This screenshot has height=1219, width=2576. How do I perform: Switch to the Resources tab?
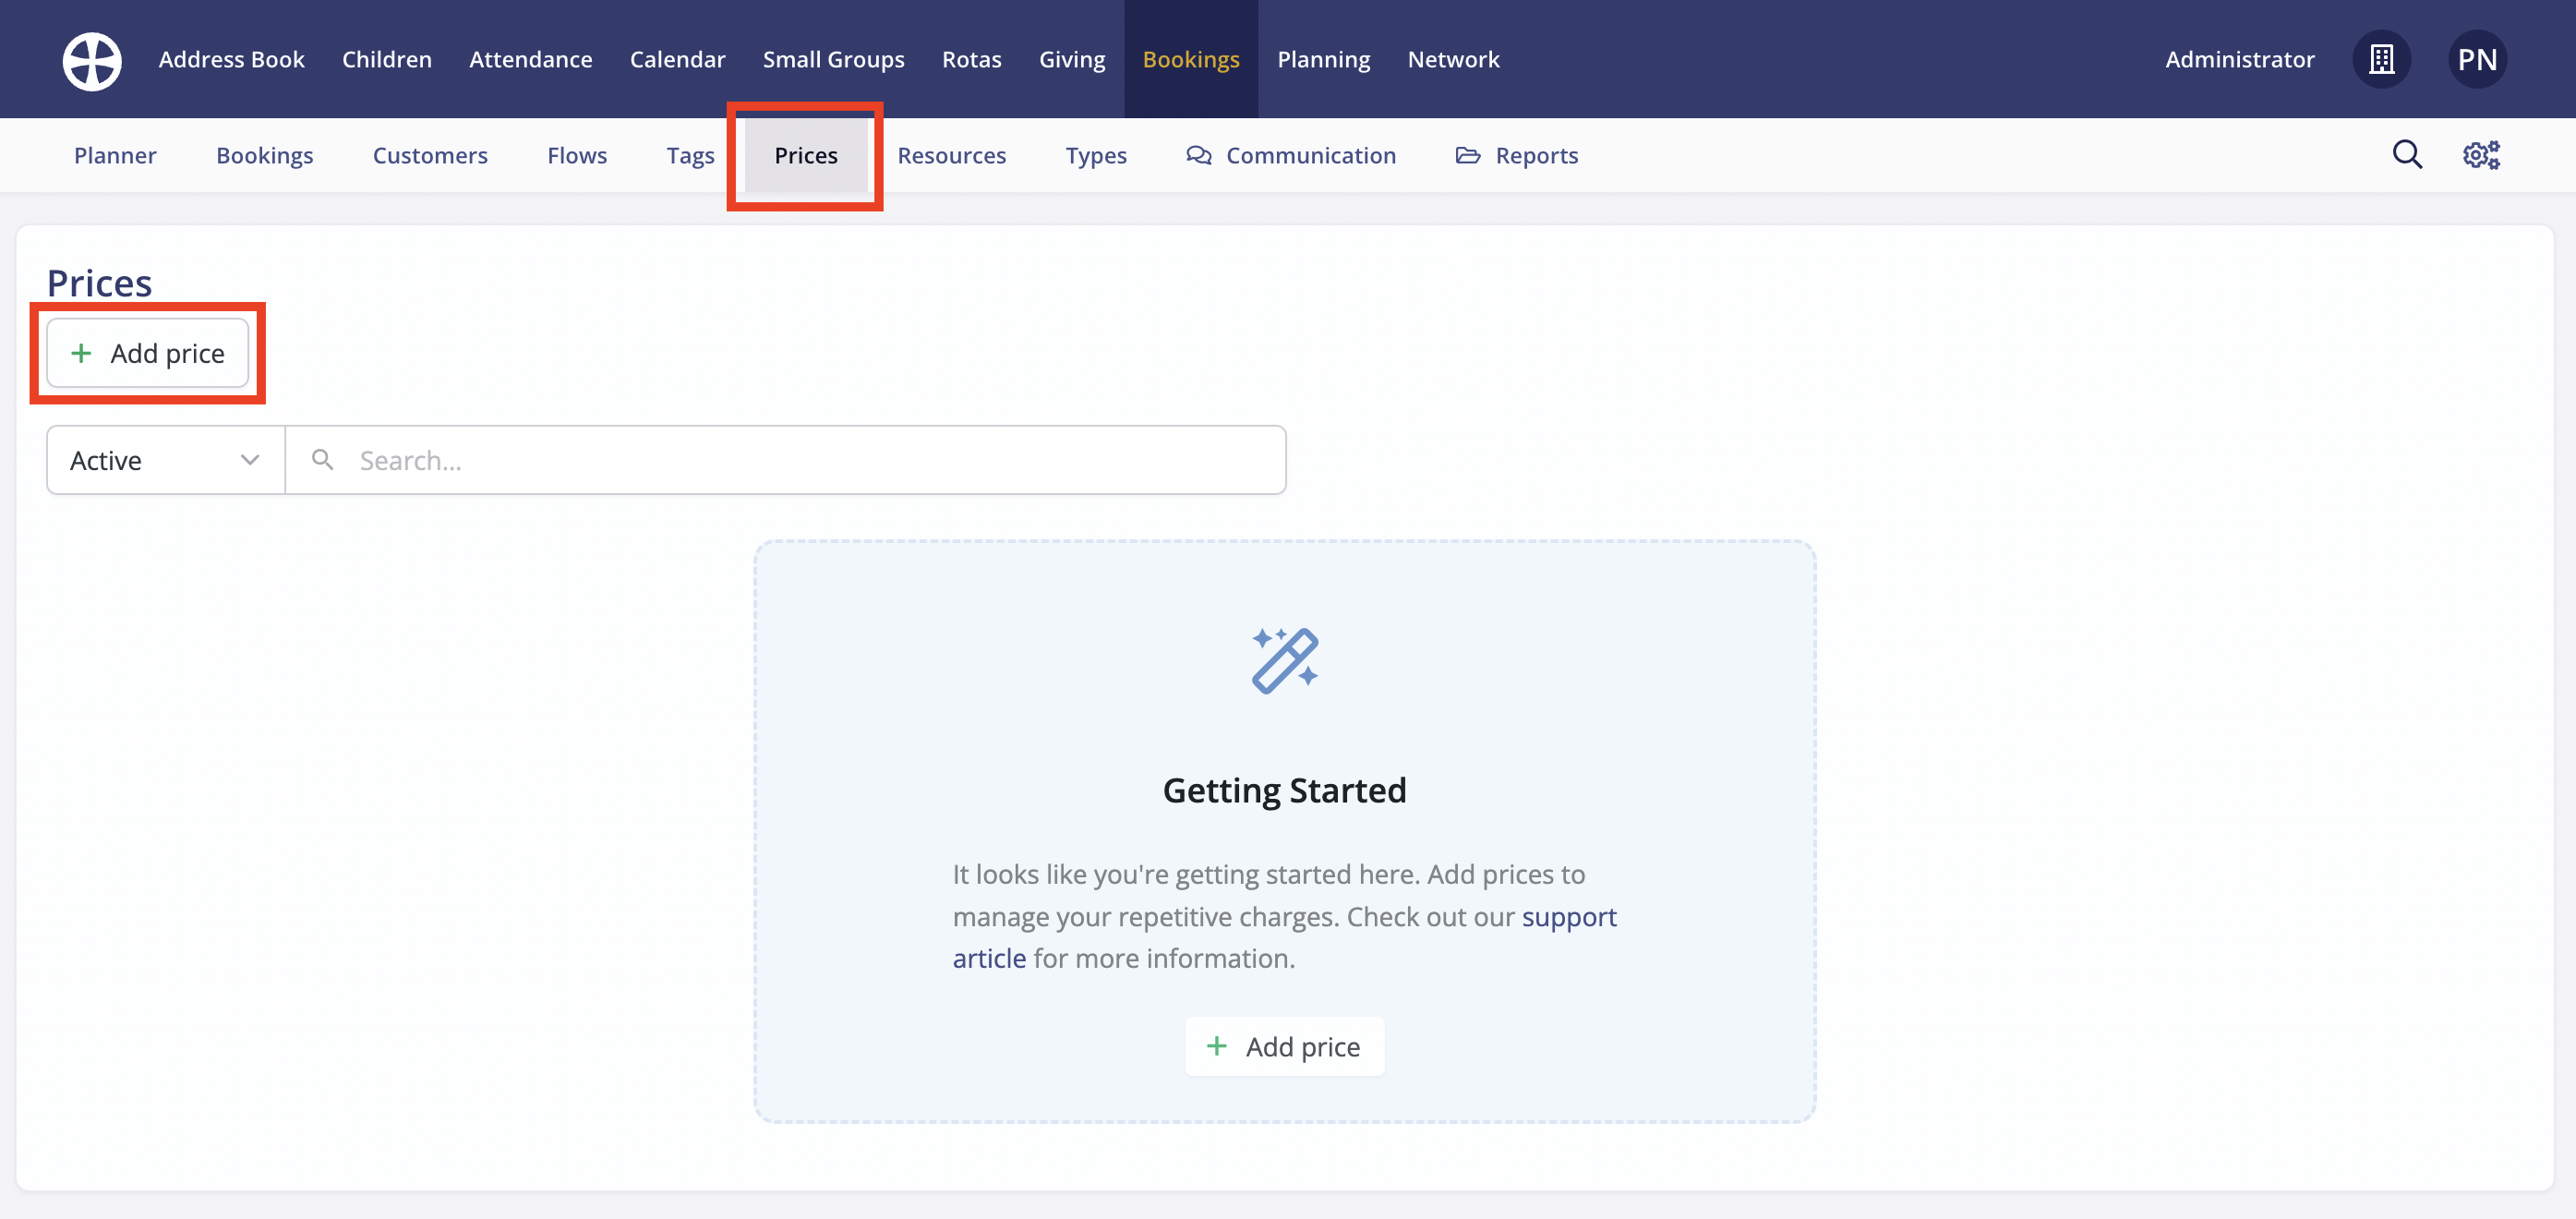951,155
